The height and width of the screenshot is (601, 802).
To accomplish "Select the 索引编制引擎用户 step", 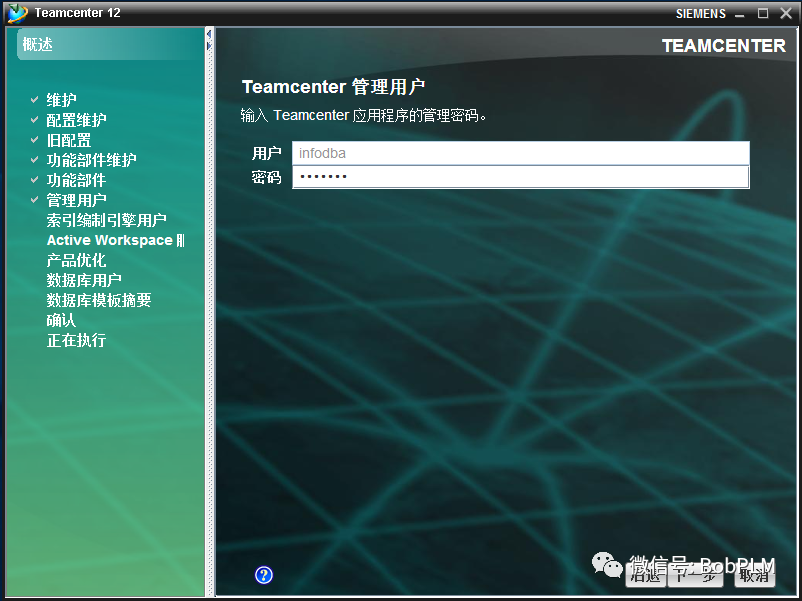I will (x=106, y=220).
